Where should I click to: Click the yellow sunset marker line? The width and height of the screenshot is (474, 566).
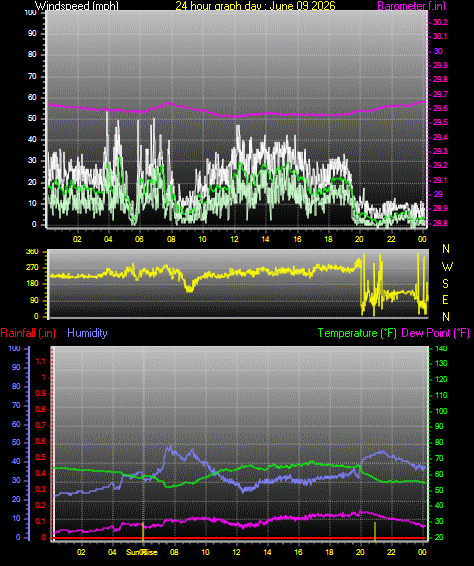(x=375, y=531)
